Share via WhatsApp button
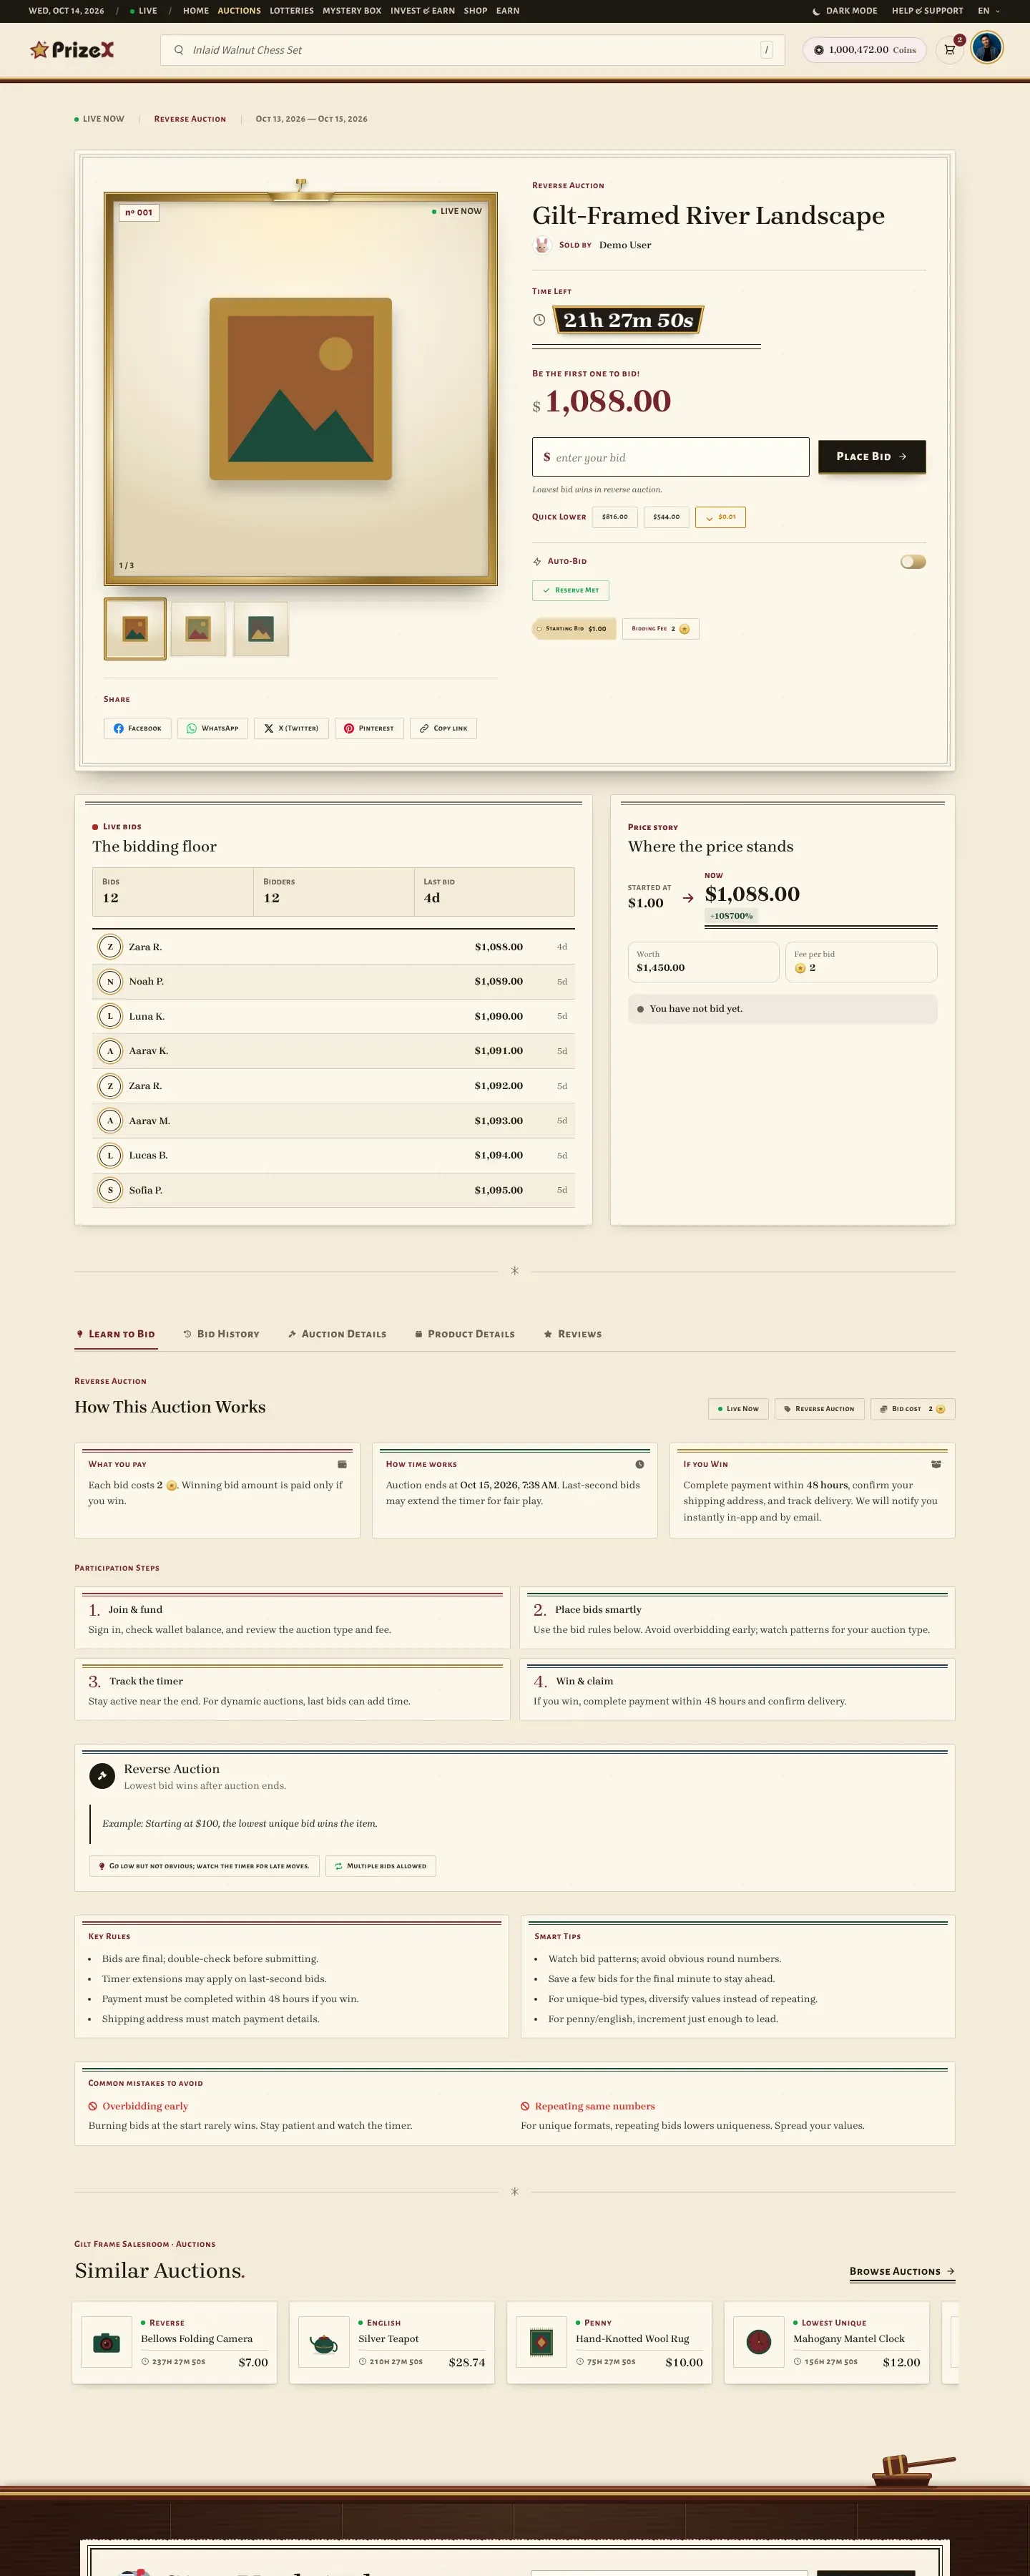 pyautogui.click(x=212, y=728)
